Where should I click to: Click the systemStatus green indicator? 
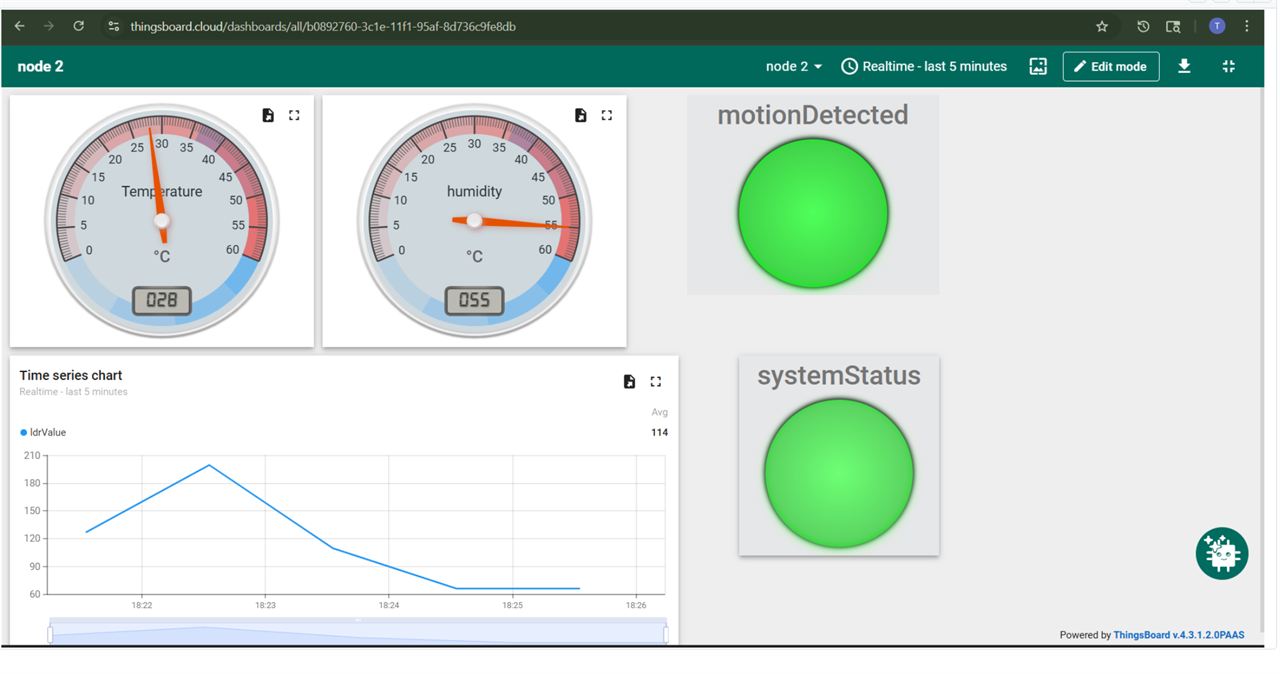pos(839,473)
